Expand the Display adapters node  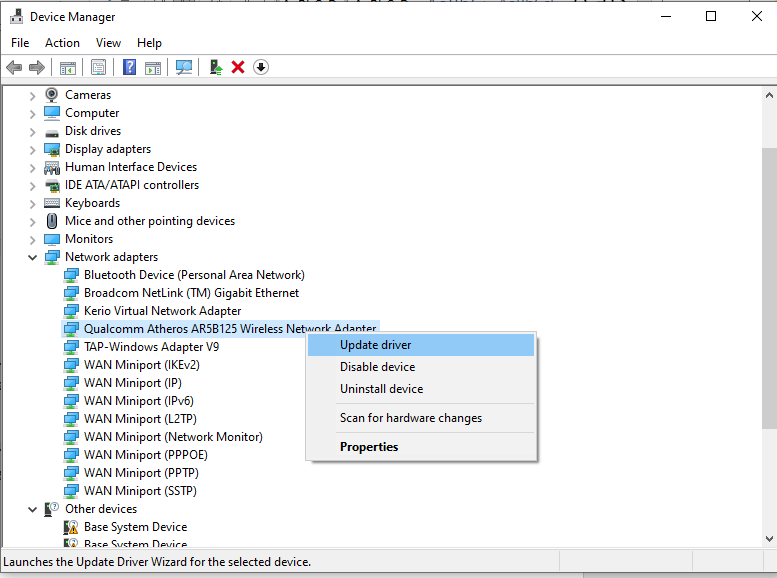click(x=32, y=150)
